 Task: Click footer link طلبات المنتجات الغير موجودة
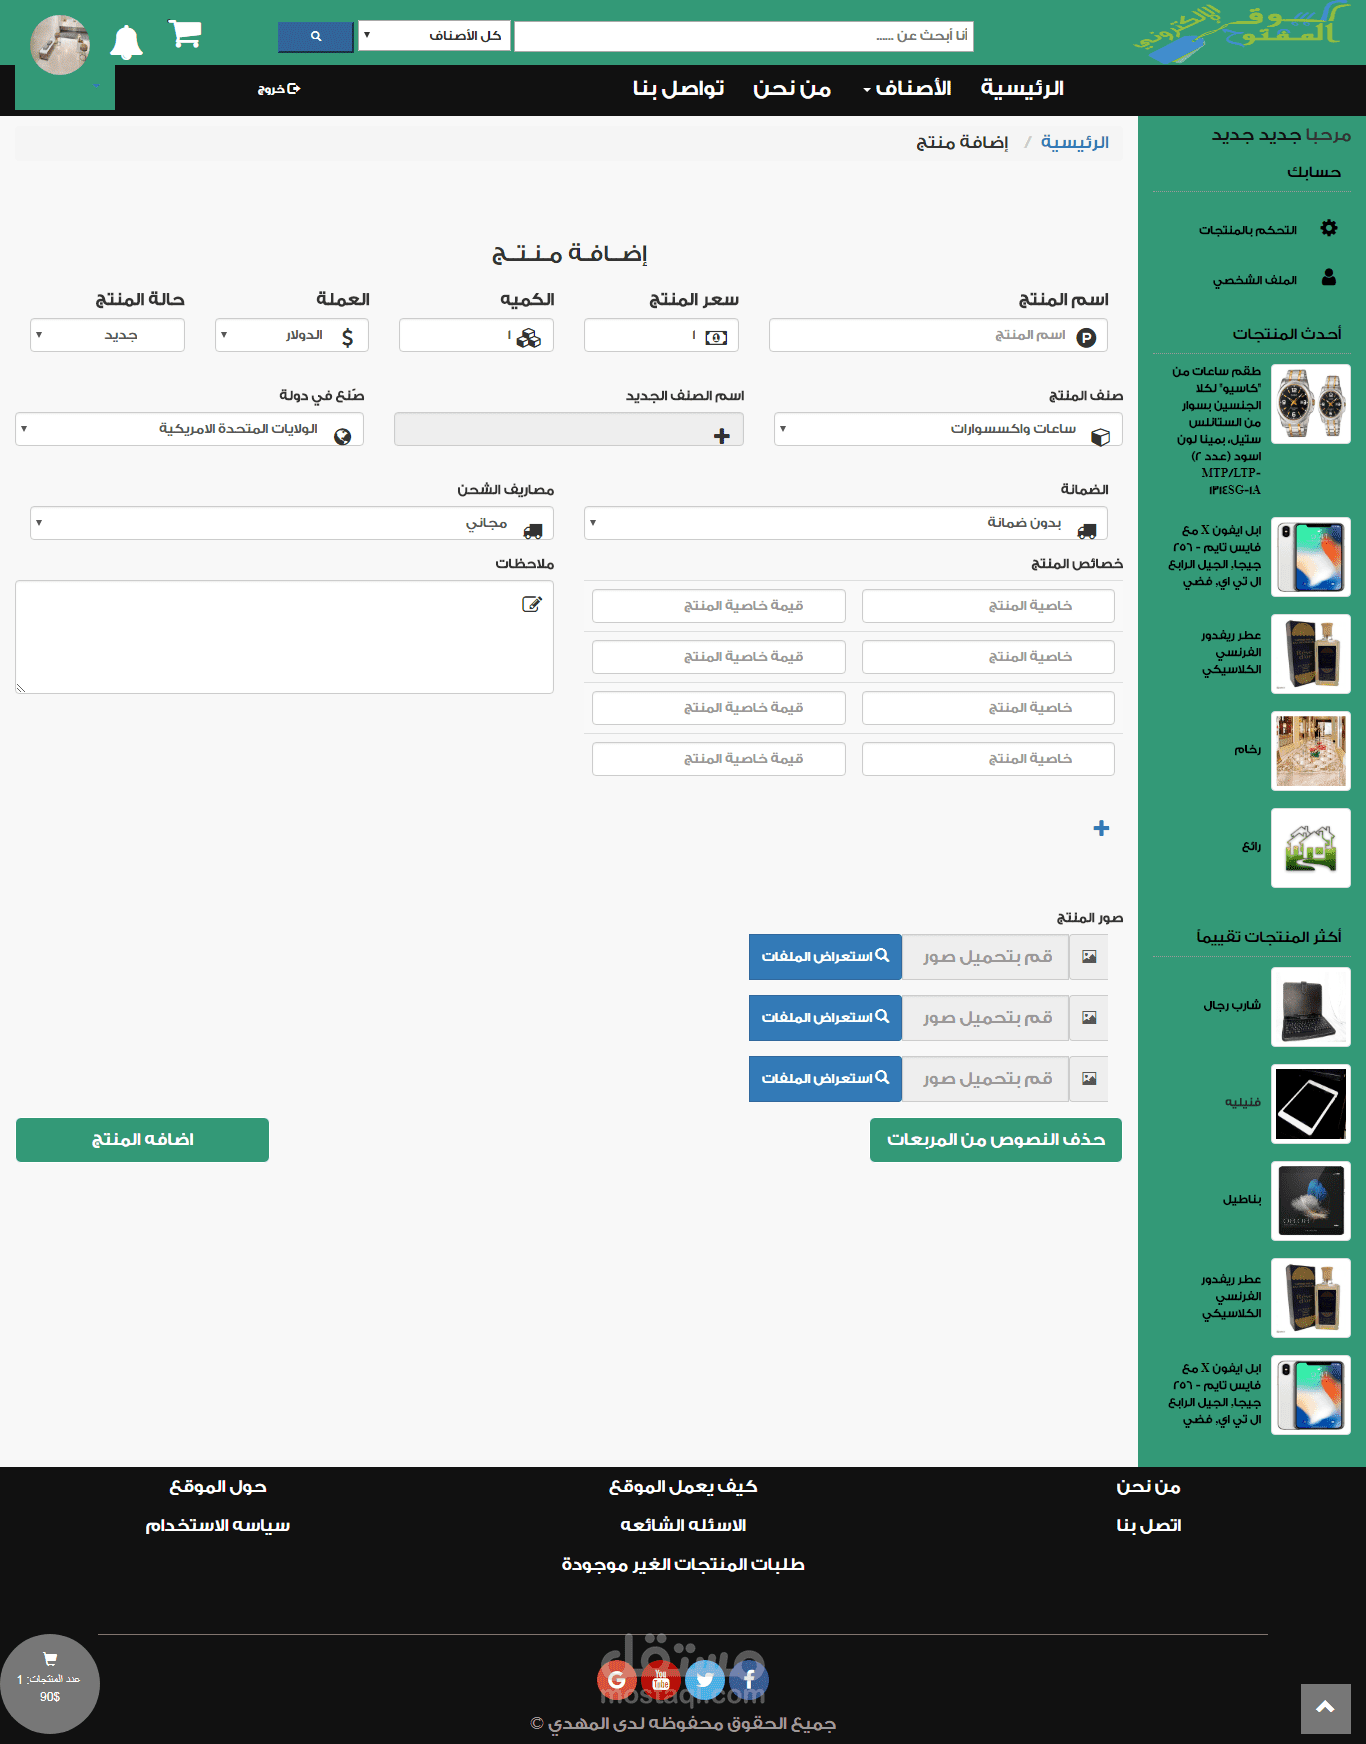[x=683, y=1565]
